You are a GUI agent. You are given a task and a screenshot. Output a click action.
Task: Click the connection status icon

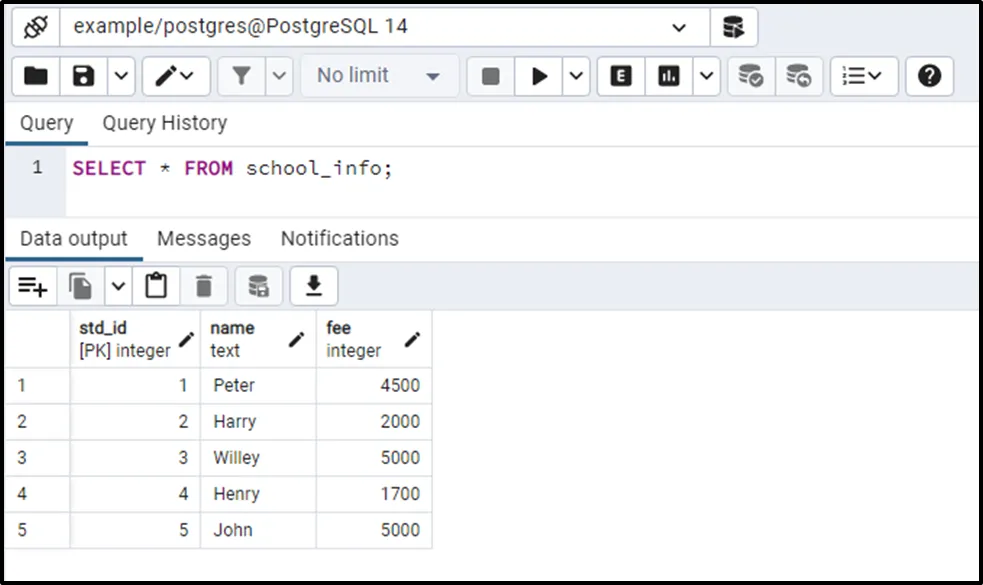[36, 27]
